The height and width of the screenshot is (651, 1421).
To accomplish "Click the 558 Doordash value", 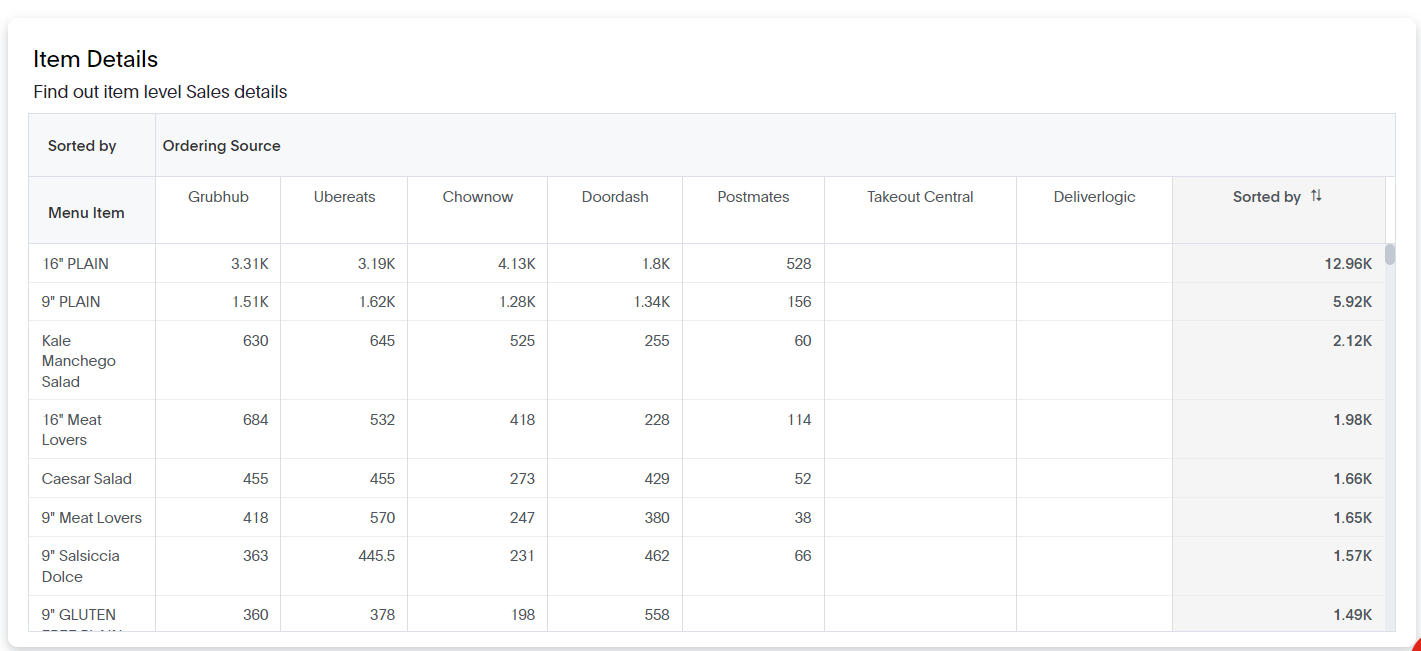I will 657,615.
